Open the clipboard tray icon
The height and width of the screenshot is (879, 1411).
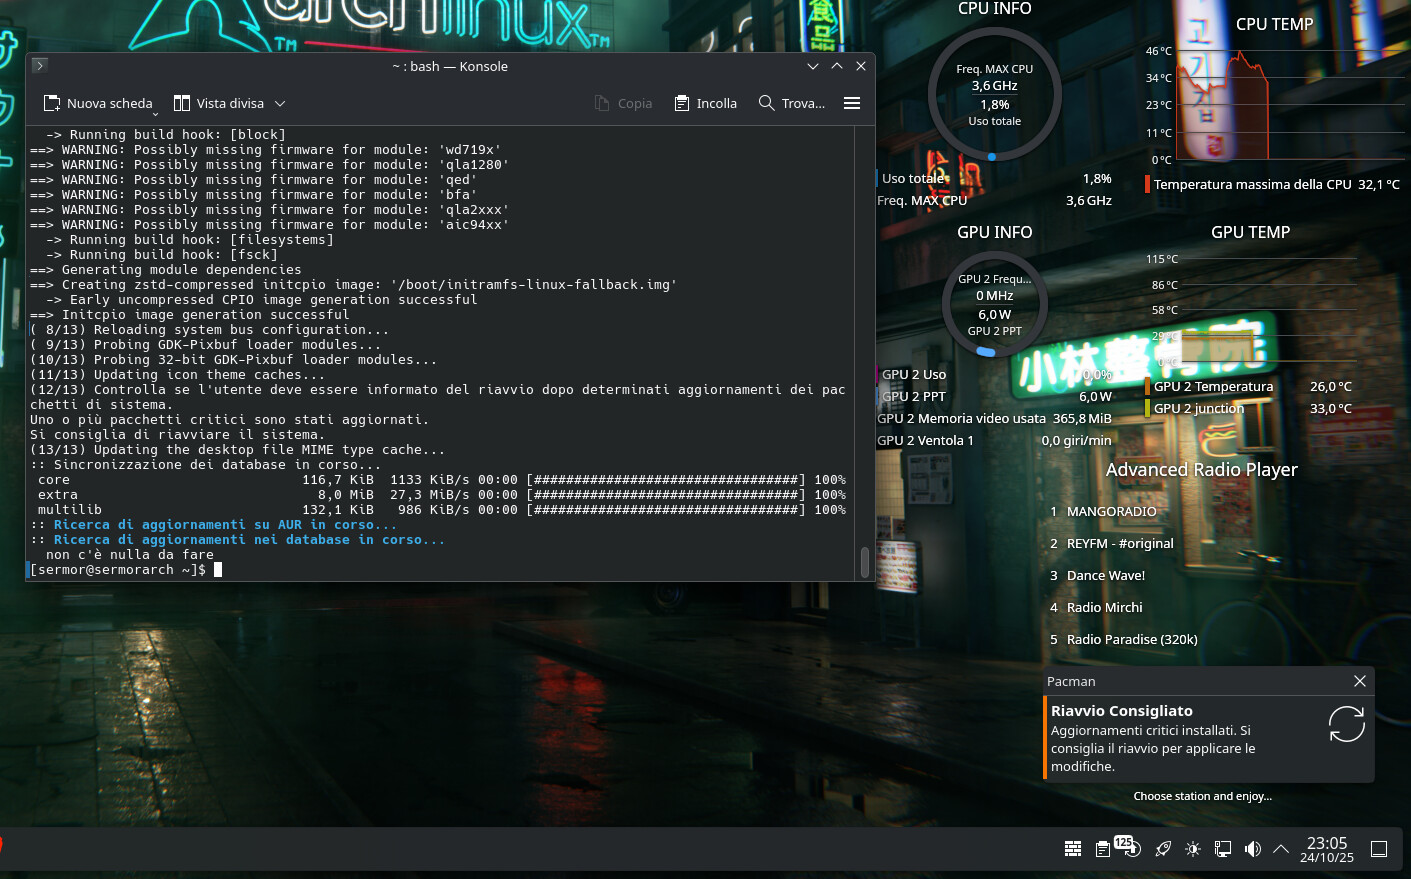(x=1102, y=849)
